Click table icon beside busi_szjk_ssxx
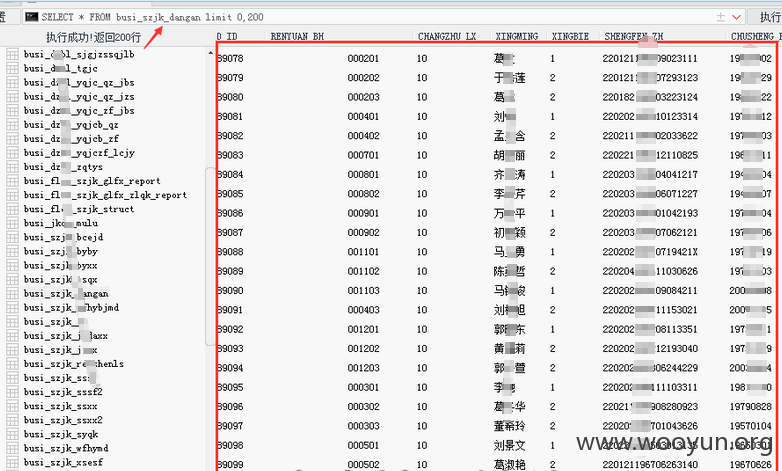Viewport: 782px width, 471px height. coord(12,406)
